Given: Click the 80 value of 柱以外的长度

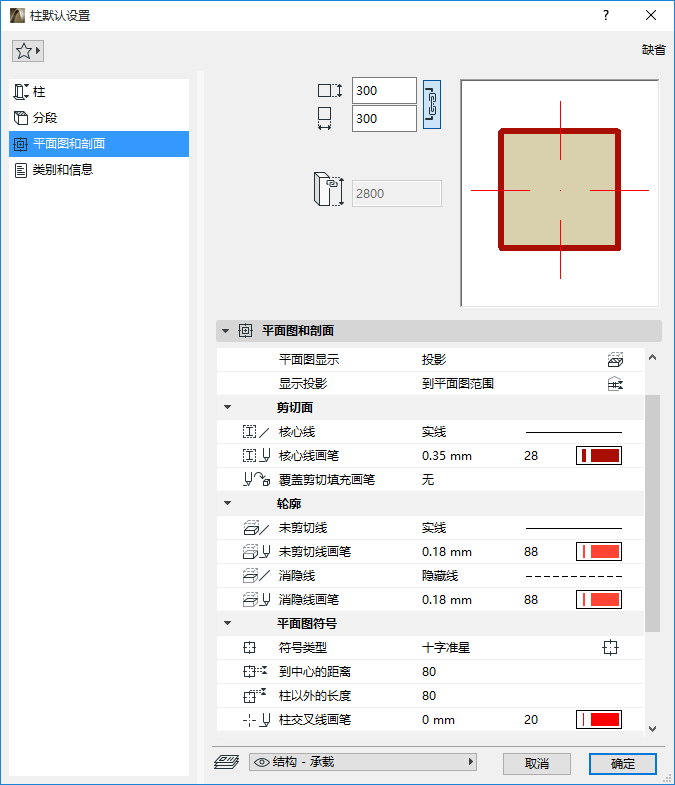Looking at the screenshot, I should tap(429, 696).
